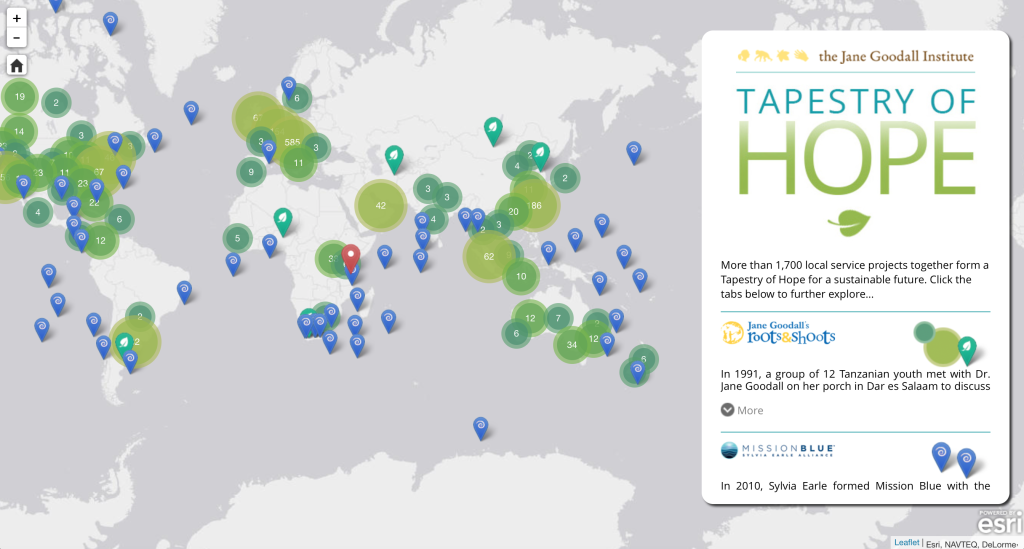Click the green leaf icon under HOPE
Viewport: 1024px width, 549px height.
tap(849, 223)
